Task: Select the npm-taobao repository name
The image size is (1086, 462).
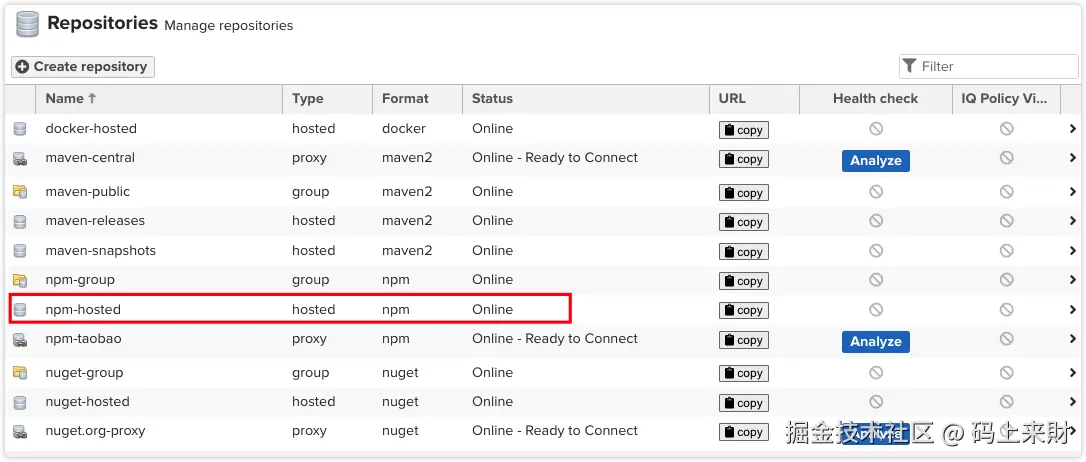Action: [83, 339]
